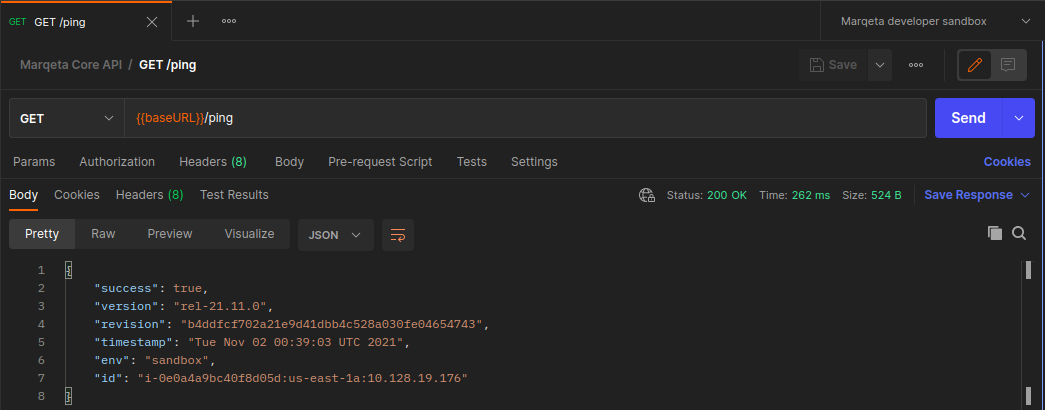
Task: Open tab options ellipsis menu
Action: point(229,21)
